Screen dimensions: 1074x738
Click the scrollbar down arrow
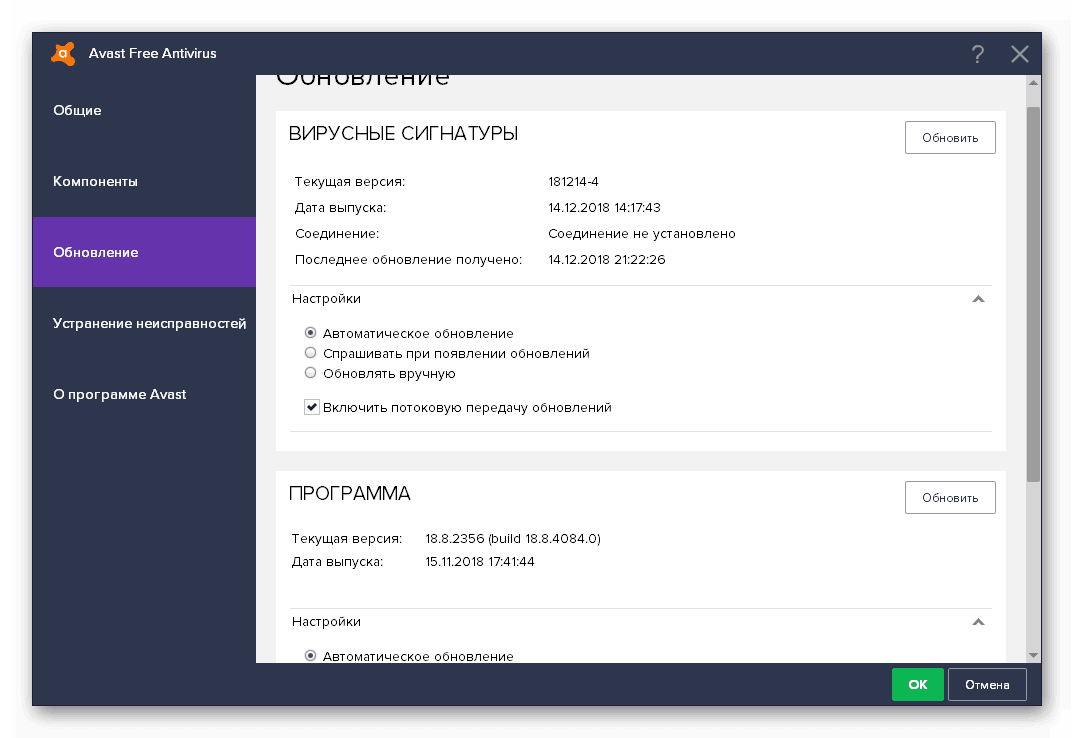click(1033, 653)
